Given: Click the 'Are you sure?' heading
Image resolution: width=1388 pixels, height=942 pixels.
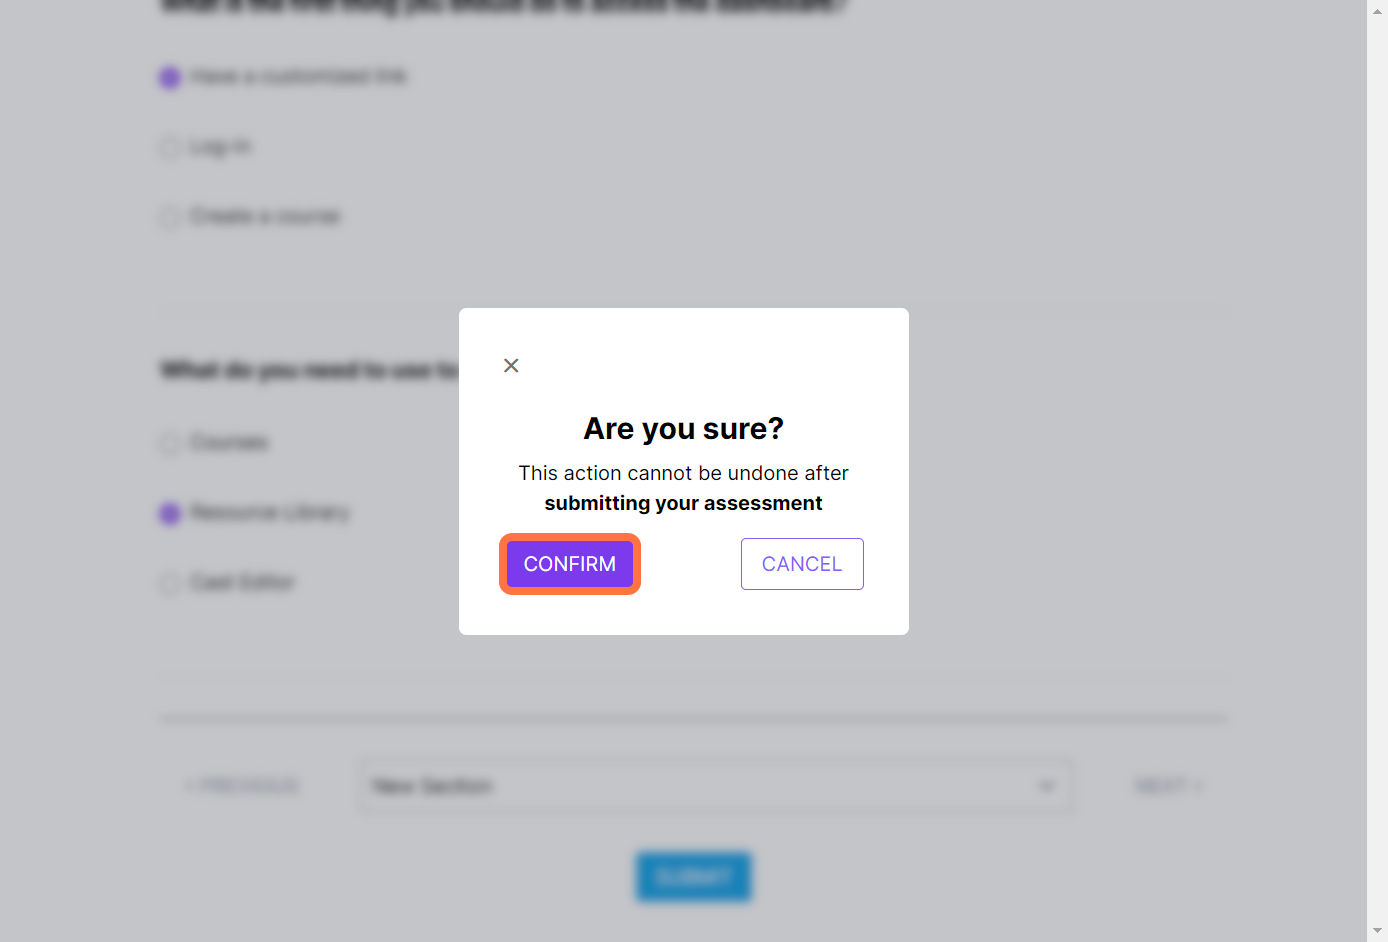Looking at the screenshot, I should coord(683,429).
